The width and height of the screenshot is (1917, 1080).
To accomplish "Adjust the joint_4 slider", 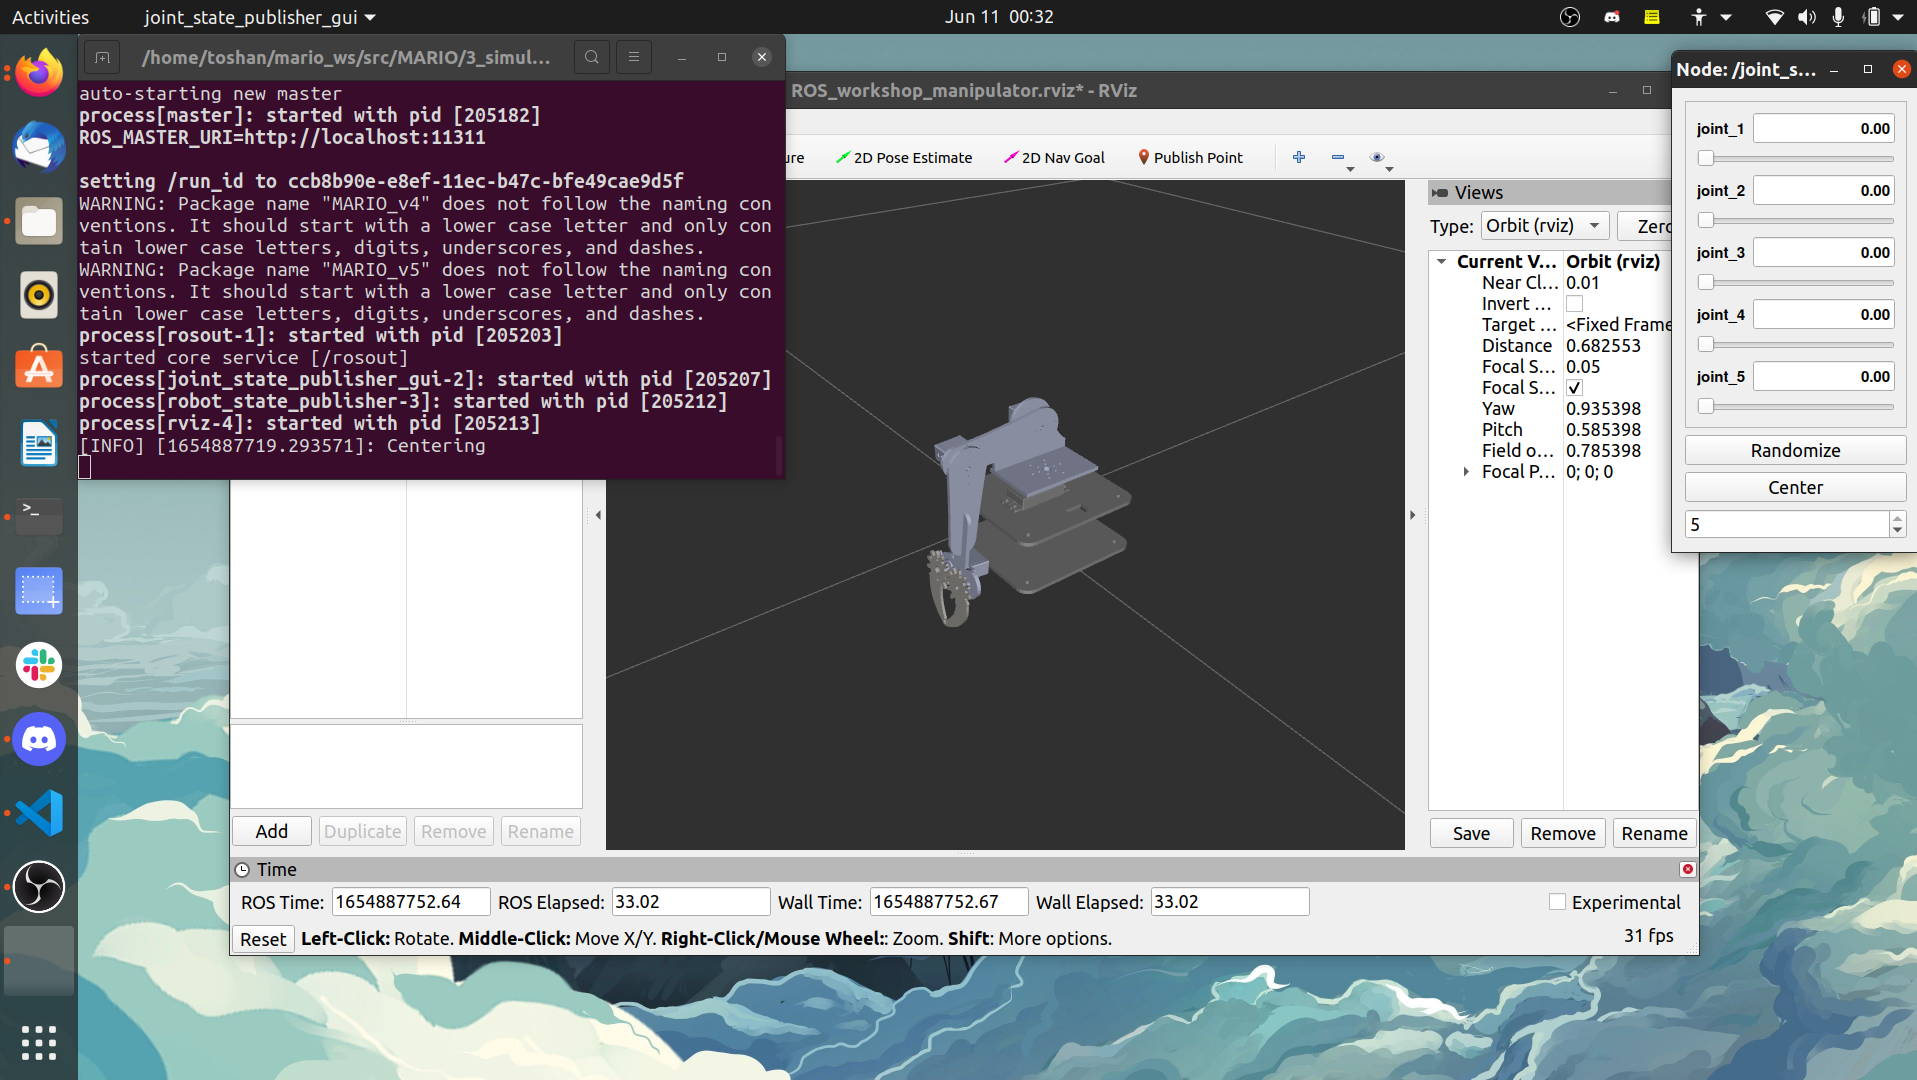I will (1795, 344).
